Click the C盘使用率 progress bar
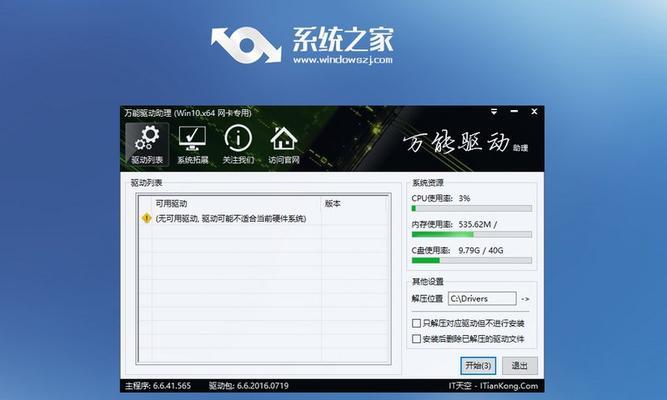 click(471, 260)
